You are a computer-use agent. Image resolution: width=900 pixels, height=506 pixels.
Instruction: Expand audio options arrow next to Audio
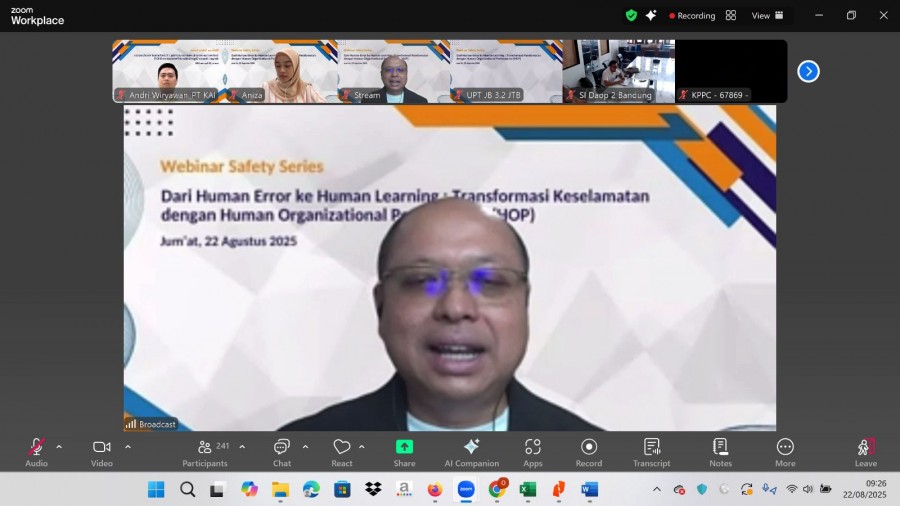coord(59,447)
